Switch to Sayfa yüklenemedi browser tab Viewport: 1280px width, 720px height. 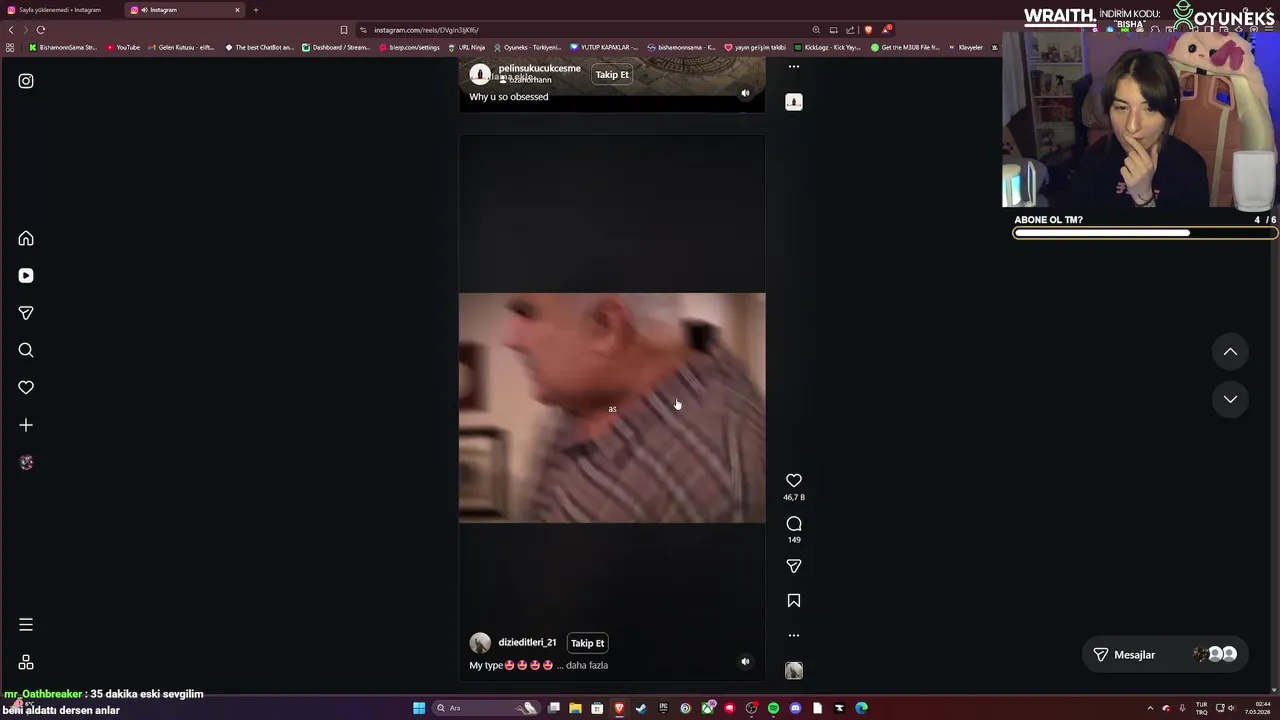60,10
